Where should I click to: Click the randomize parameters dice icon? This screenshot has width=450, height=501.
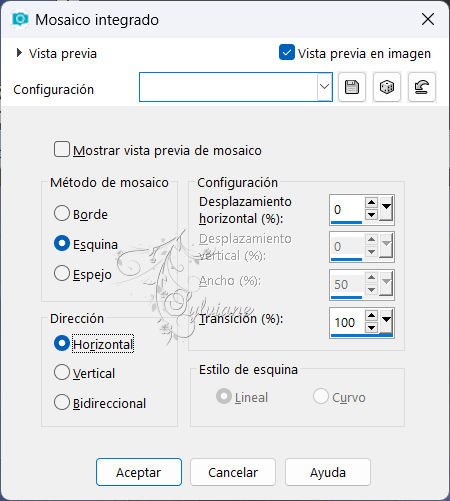(387, 87)
